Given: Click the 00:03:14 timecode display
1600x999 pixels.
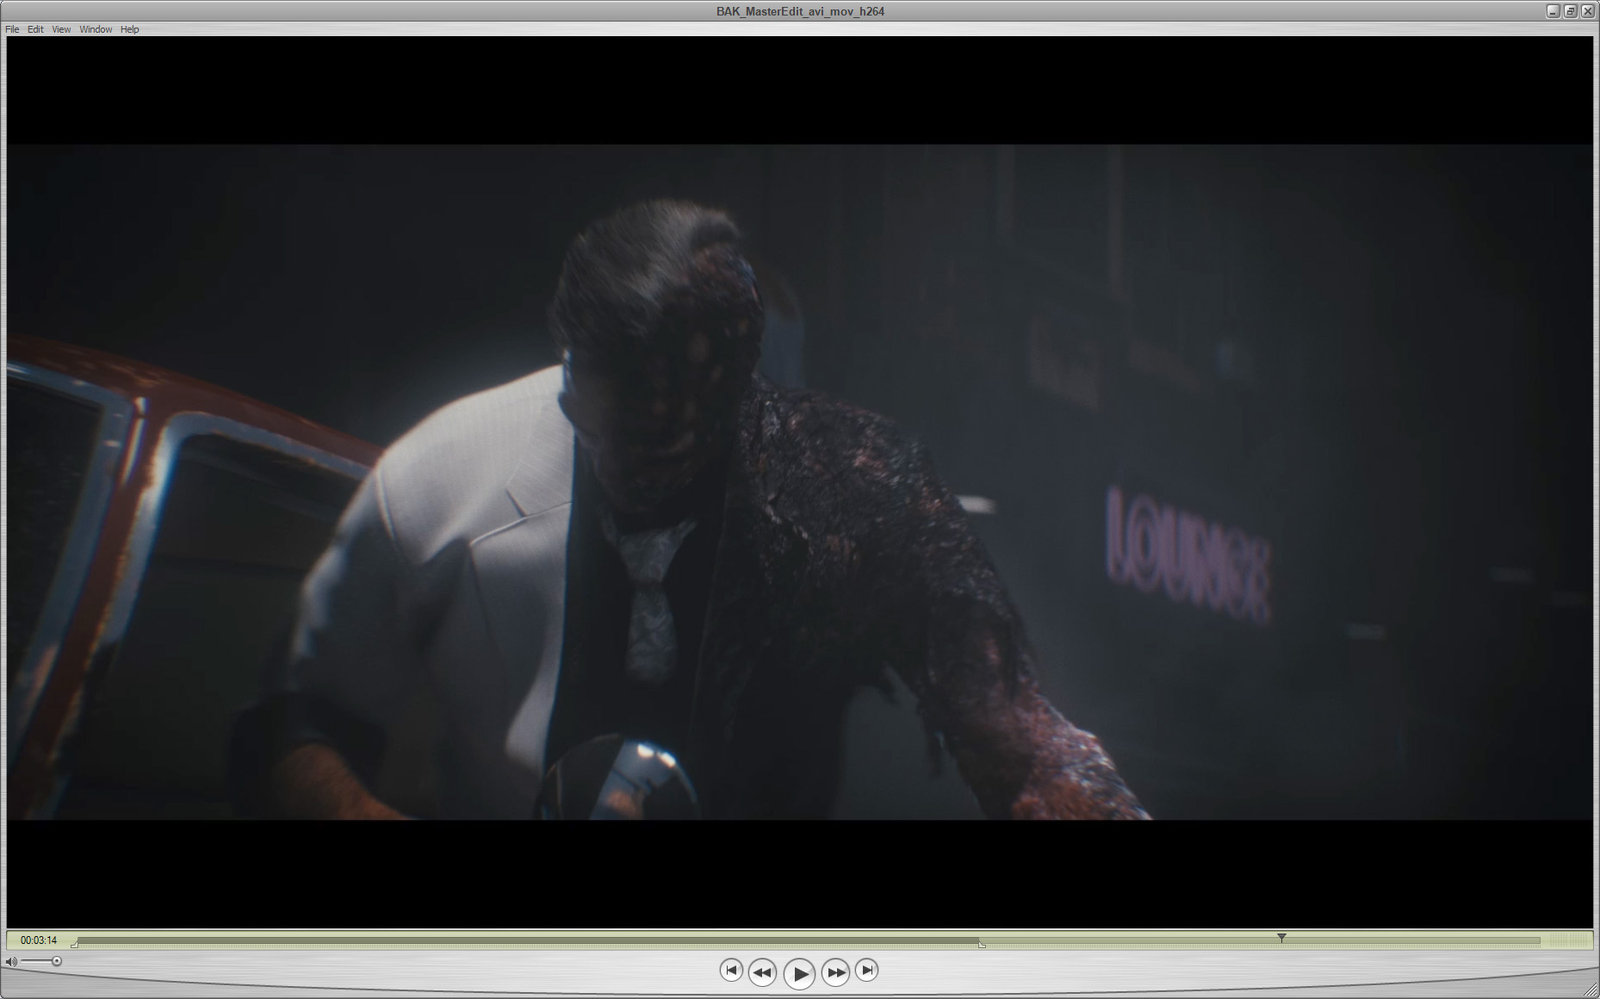Looking at the screenshot, I should coord(39,940).
